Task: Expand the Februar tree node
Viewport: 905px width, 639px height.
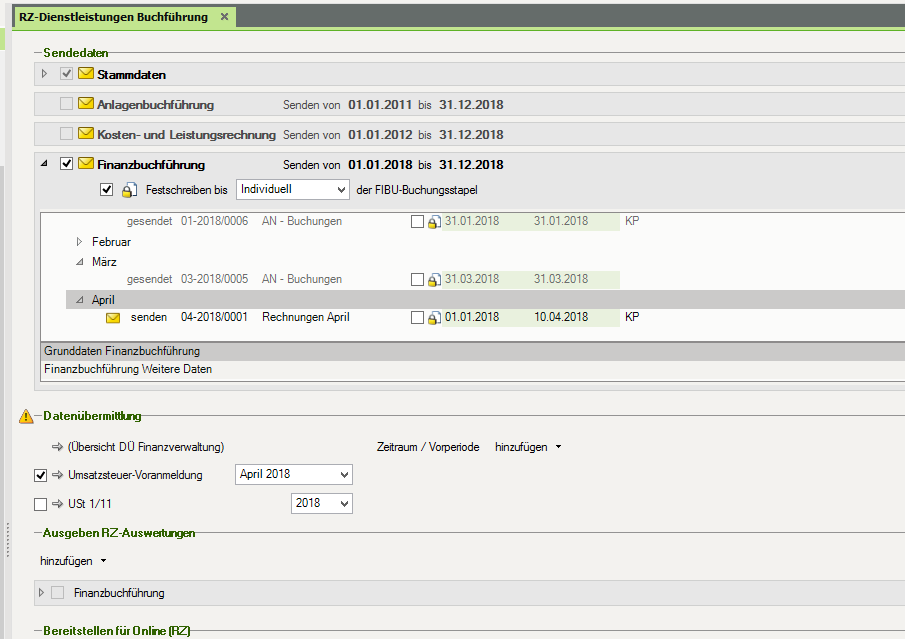Action: pos(80,242)
